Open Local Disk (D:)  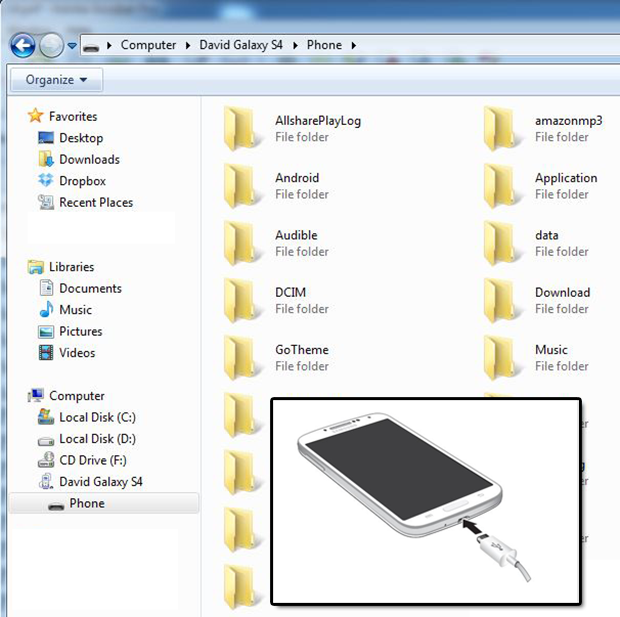(x=97, y=439)
